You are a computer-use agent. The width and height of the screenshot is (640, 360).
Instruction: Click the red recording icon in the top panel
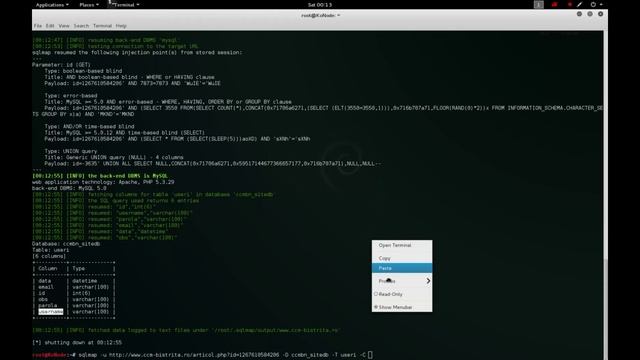pos(554,4)
